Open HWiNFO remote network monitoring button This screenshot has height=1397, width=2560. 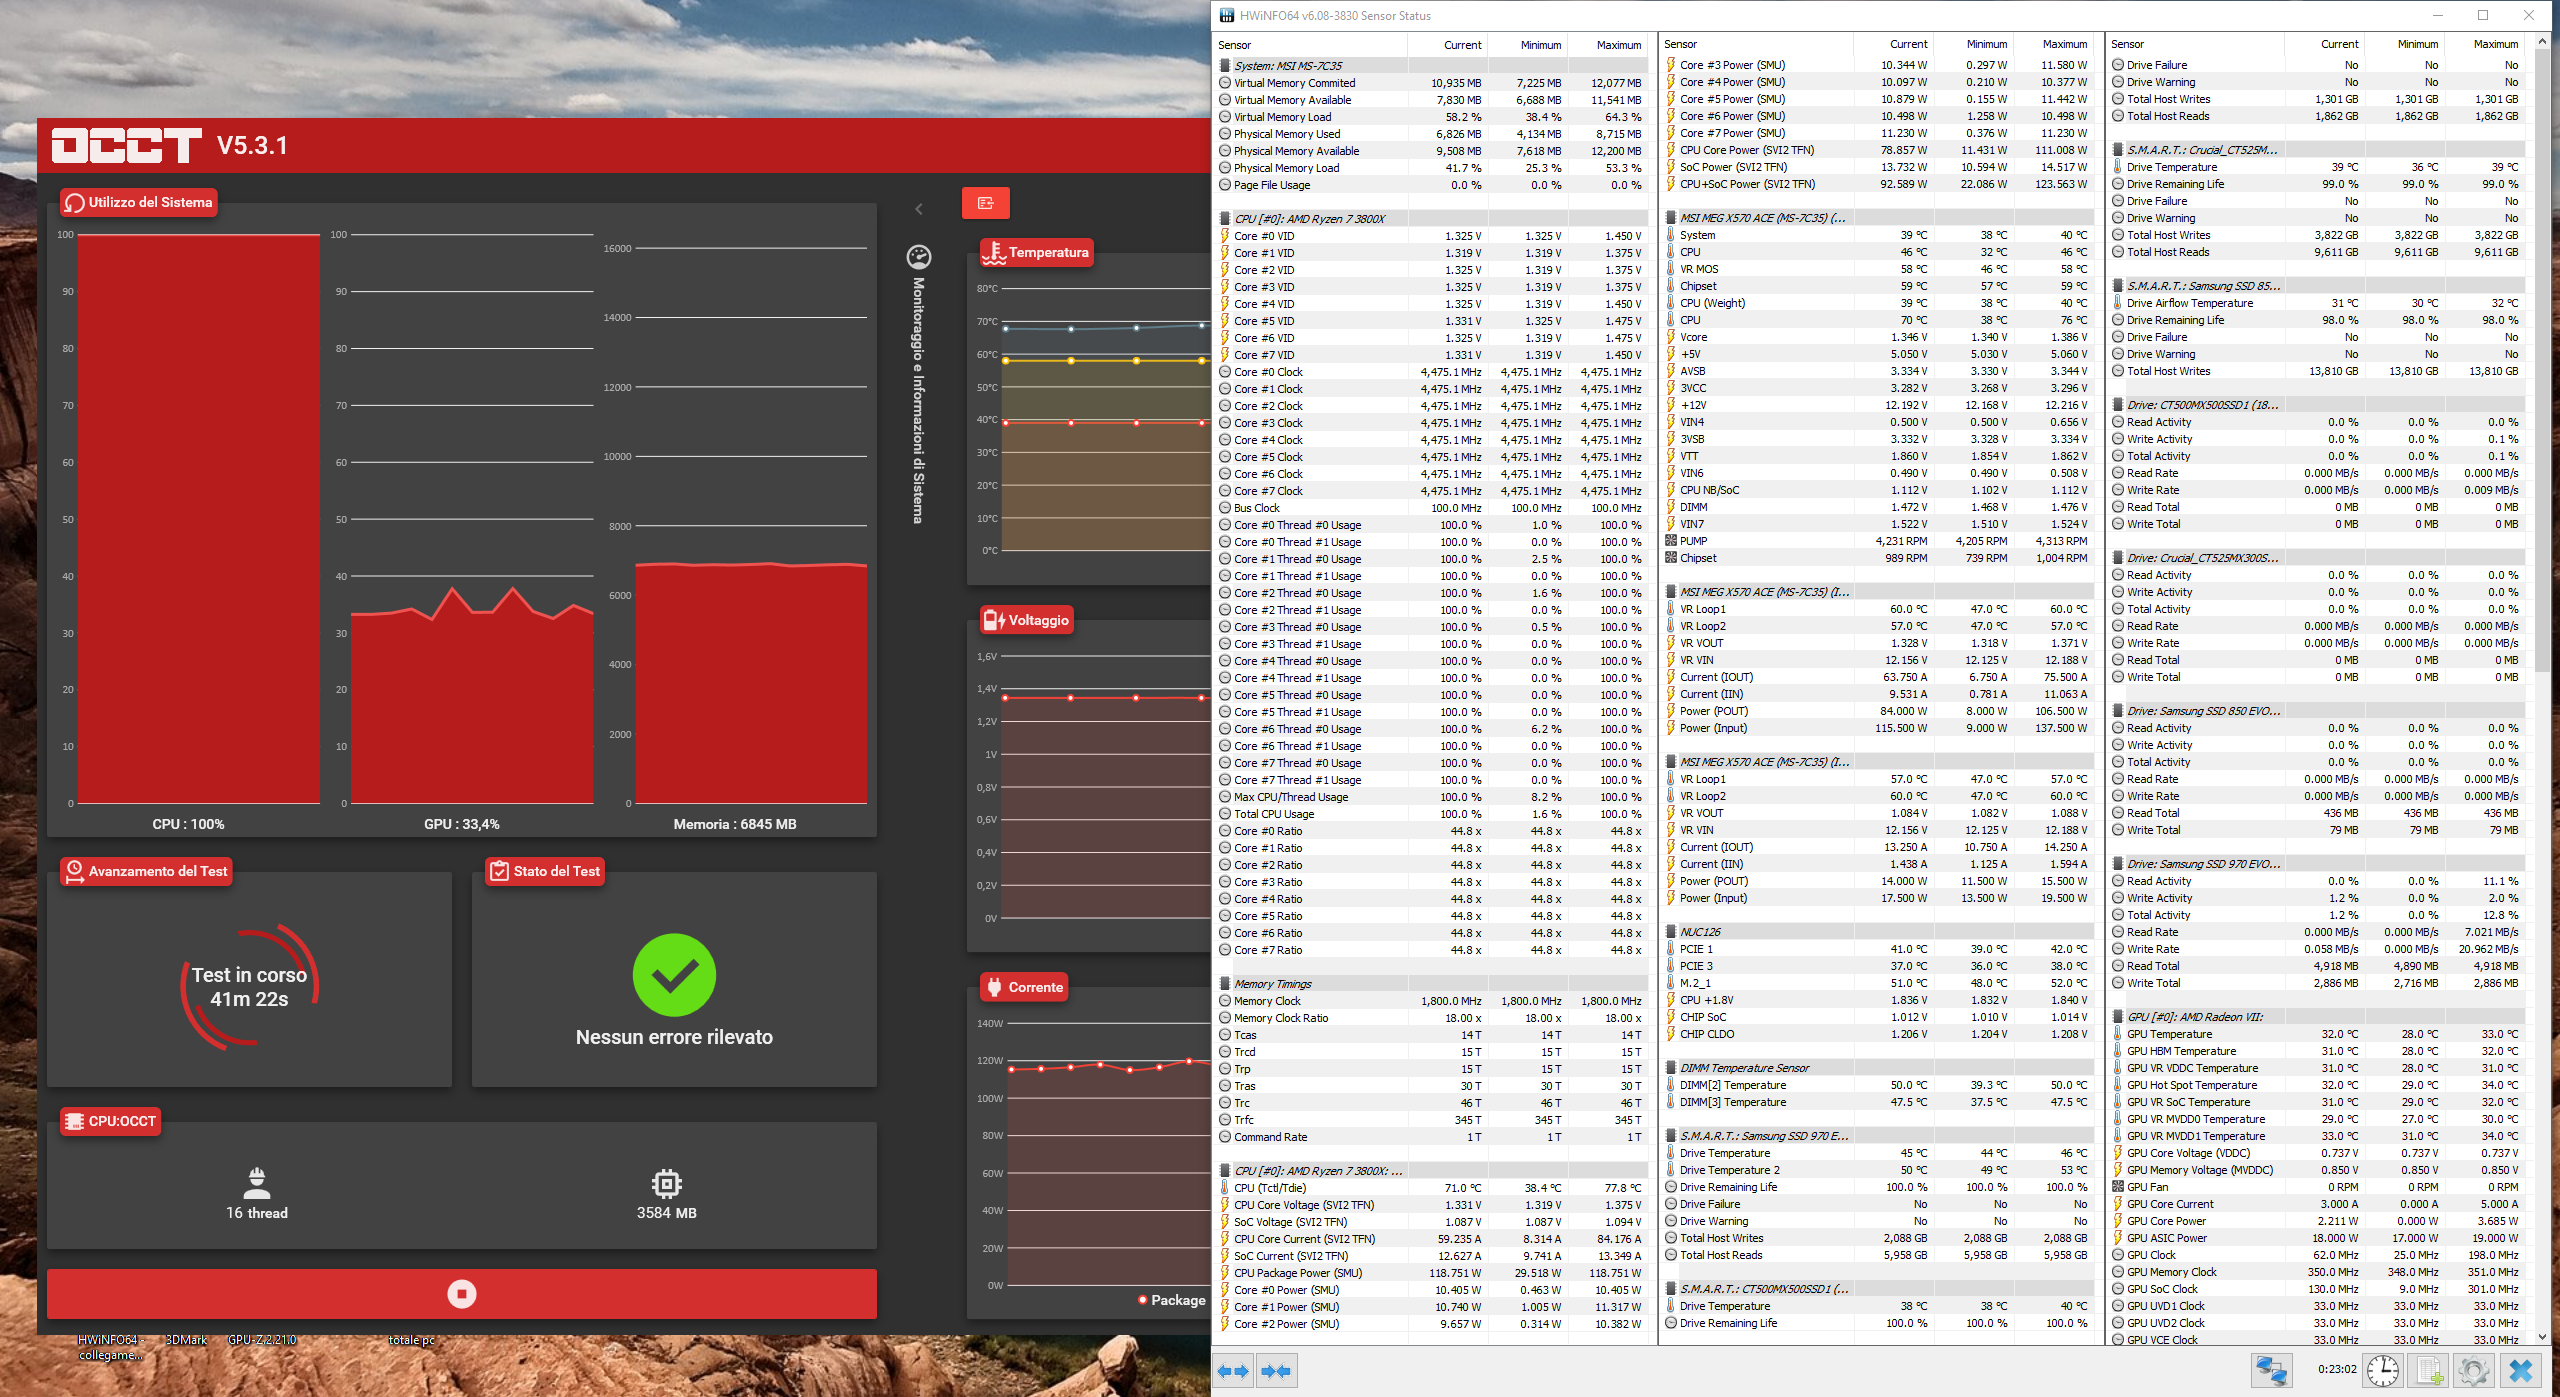(x=2271, y=1370)
